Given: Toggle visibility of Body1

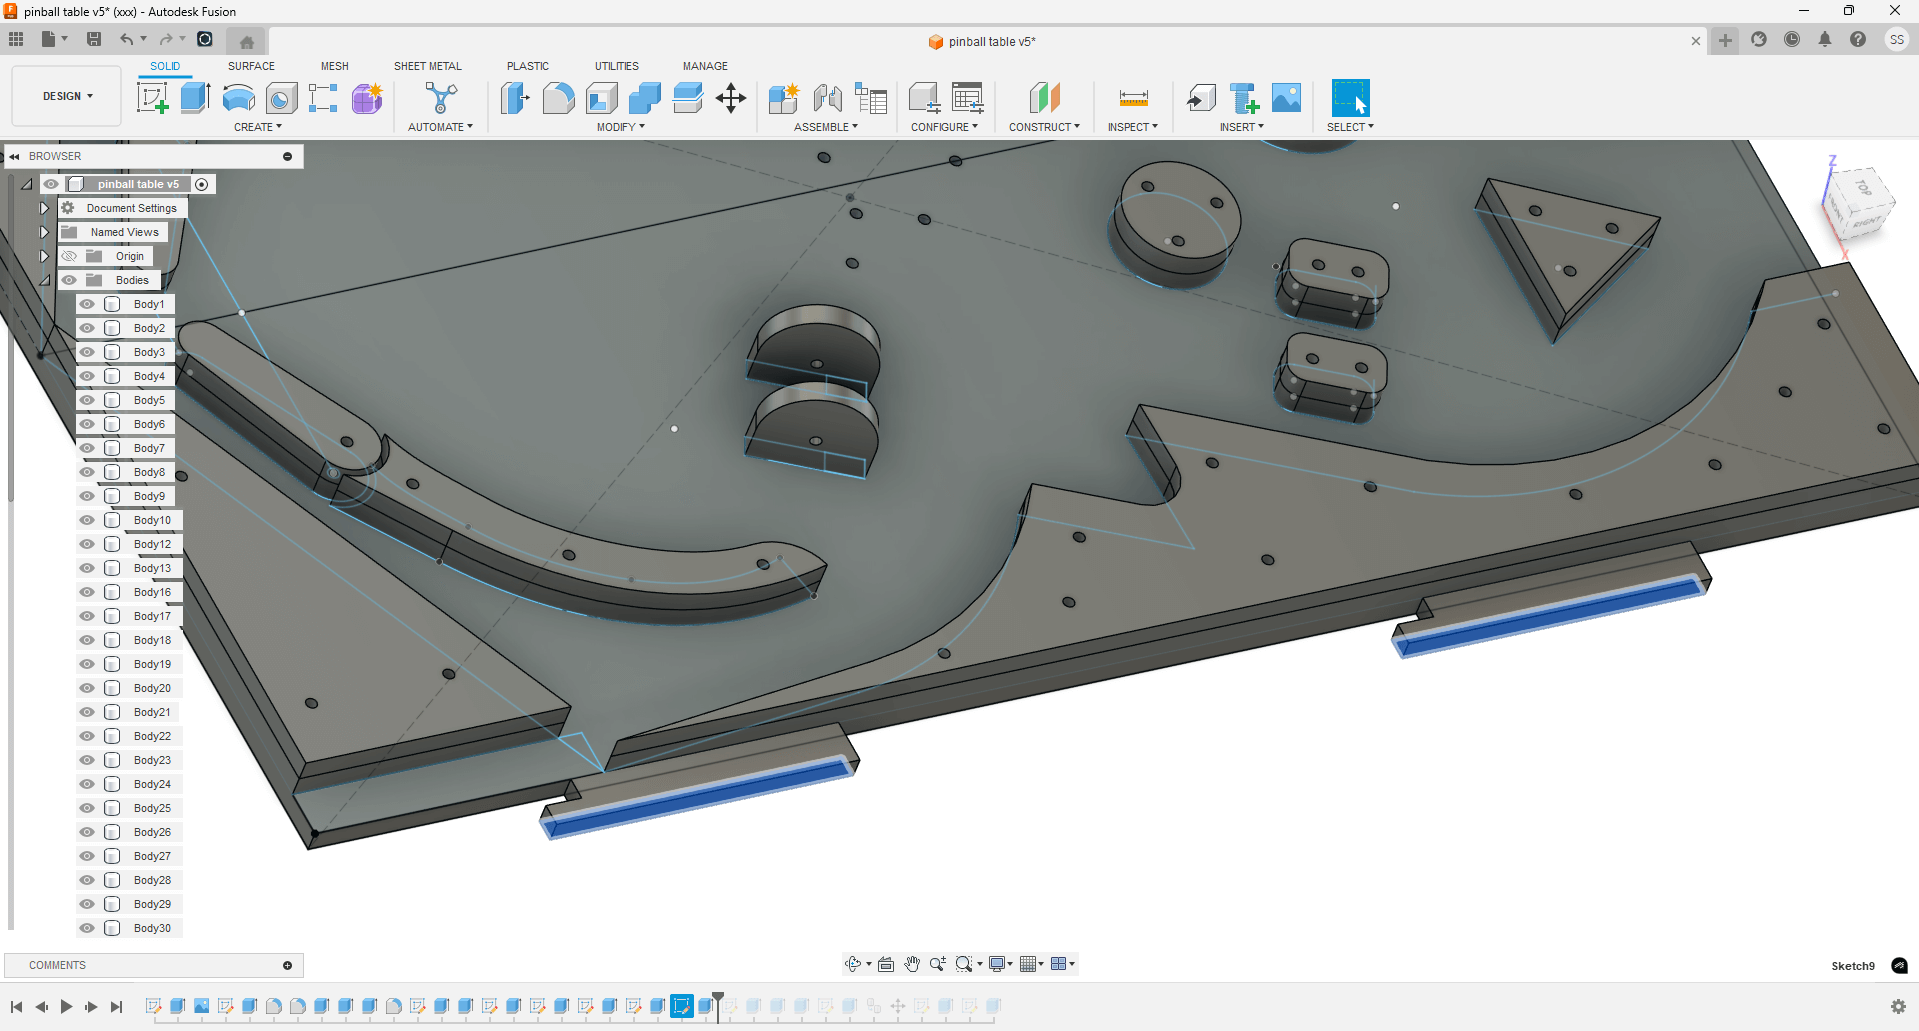Looking at the screenshot, I should point(87,304).
